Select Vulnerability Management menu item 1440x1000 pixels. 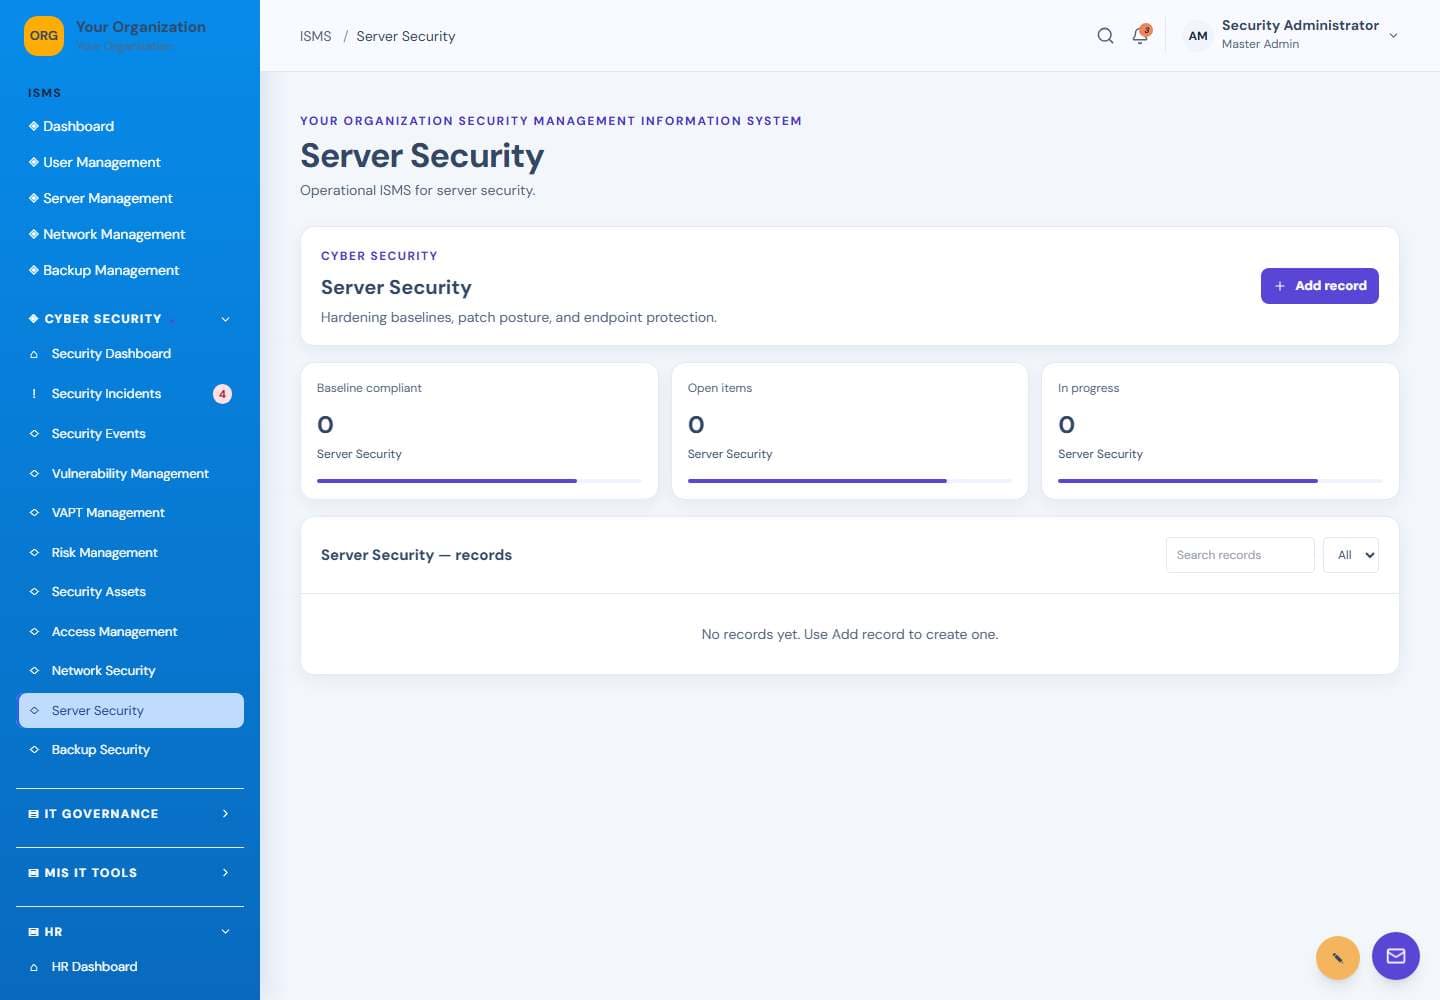(130, 474)
